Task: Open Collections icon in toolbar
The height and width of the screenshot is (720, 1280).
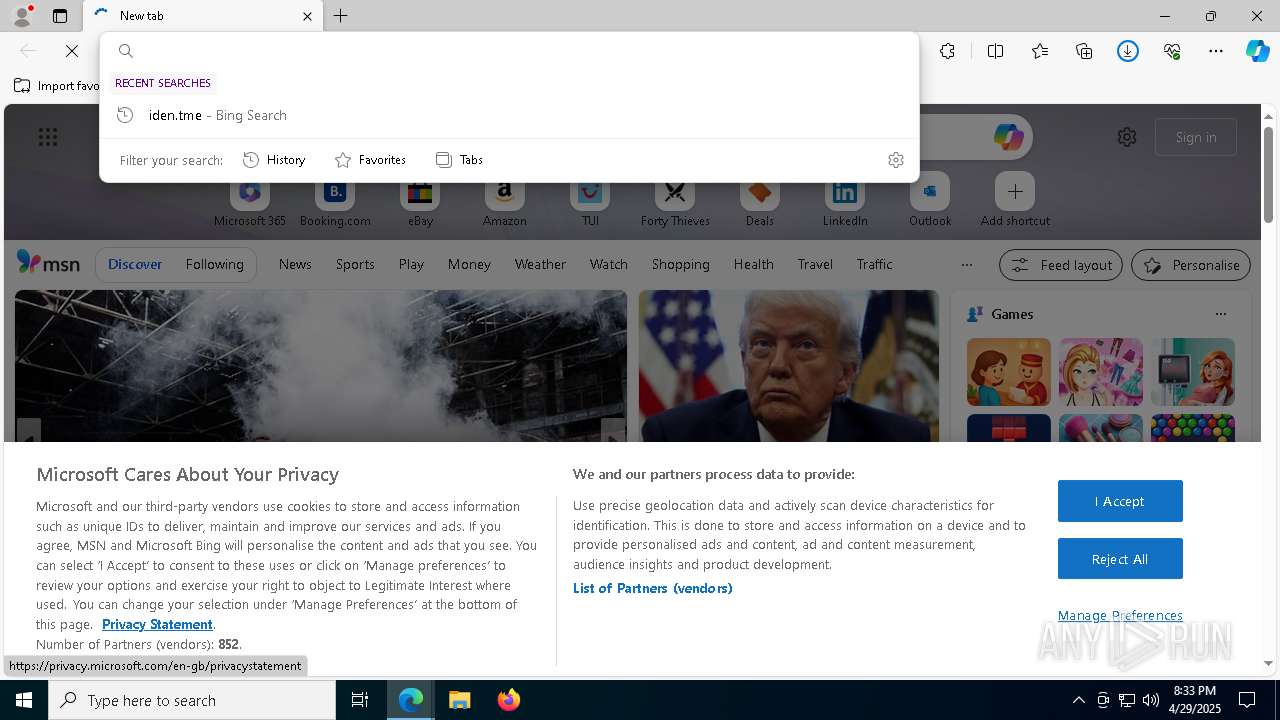Action: (1084, 51)
